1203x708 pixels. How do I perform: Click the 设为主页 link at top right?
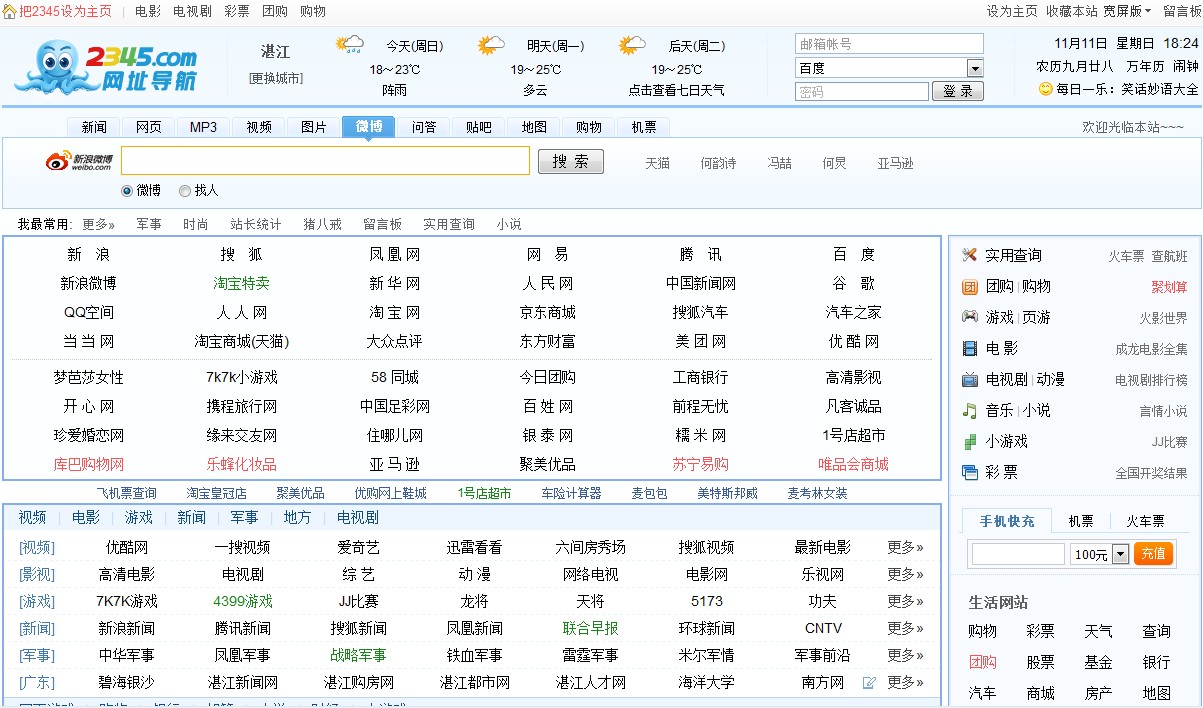point(1012,11)
